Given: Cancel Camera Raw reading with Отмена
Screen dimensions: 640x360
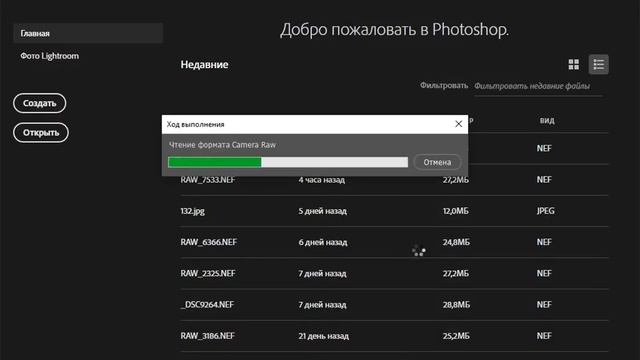Looking at the screenshot, I should [x=437, y=162].
